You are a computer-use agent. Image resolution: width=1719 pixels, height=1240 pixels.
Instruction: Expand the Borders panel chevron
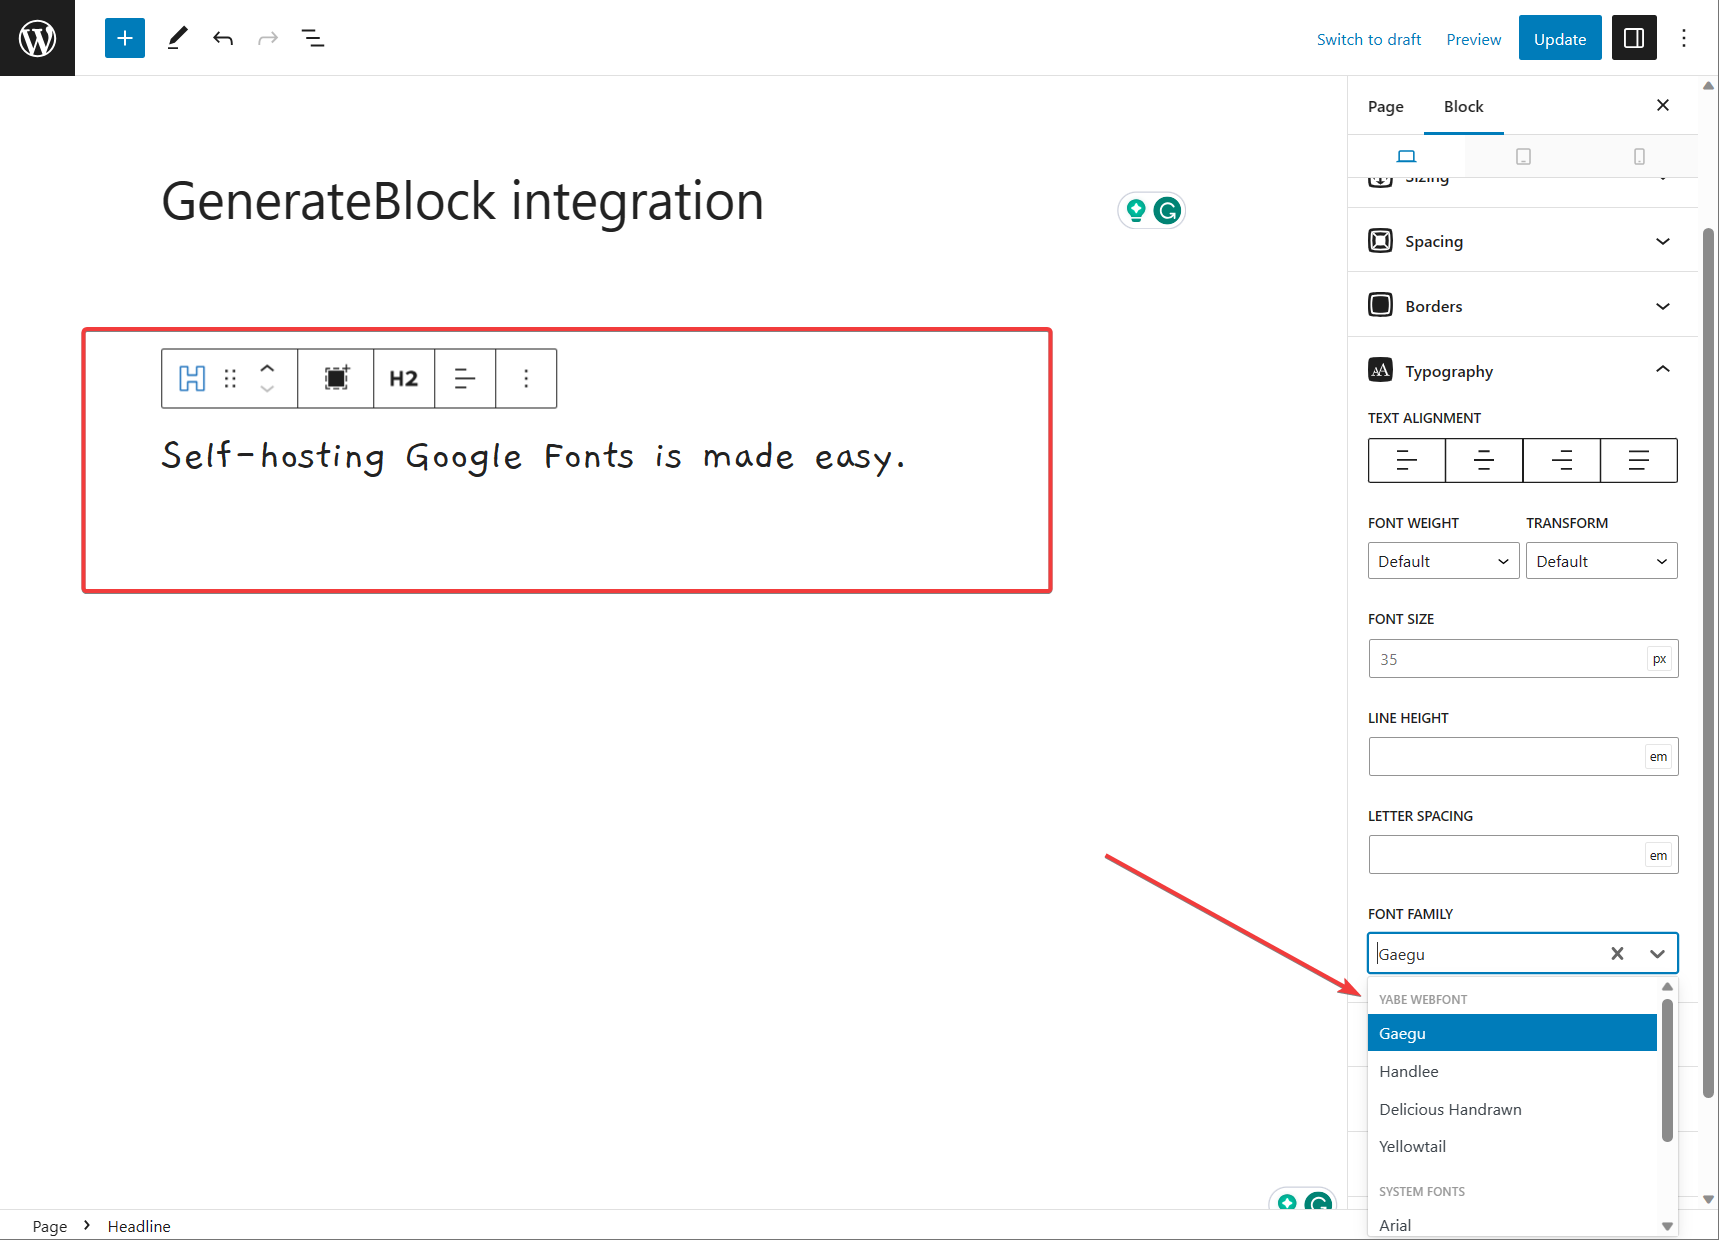pyautogui.click(x=1663, y=306)
